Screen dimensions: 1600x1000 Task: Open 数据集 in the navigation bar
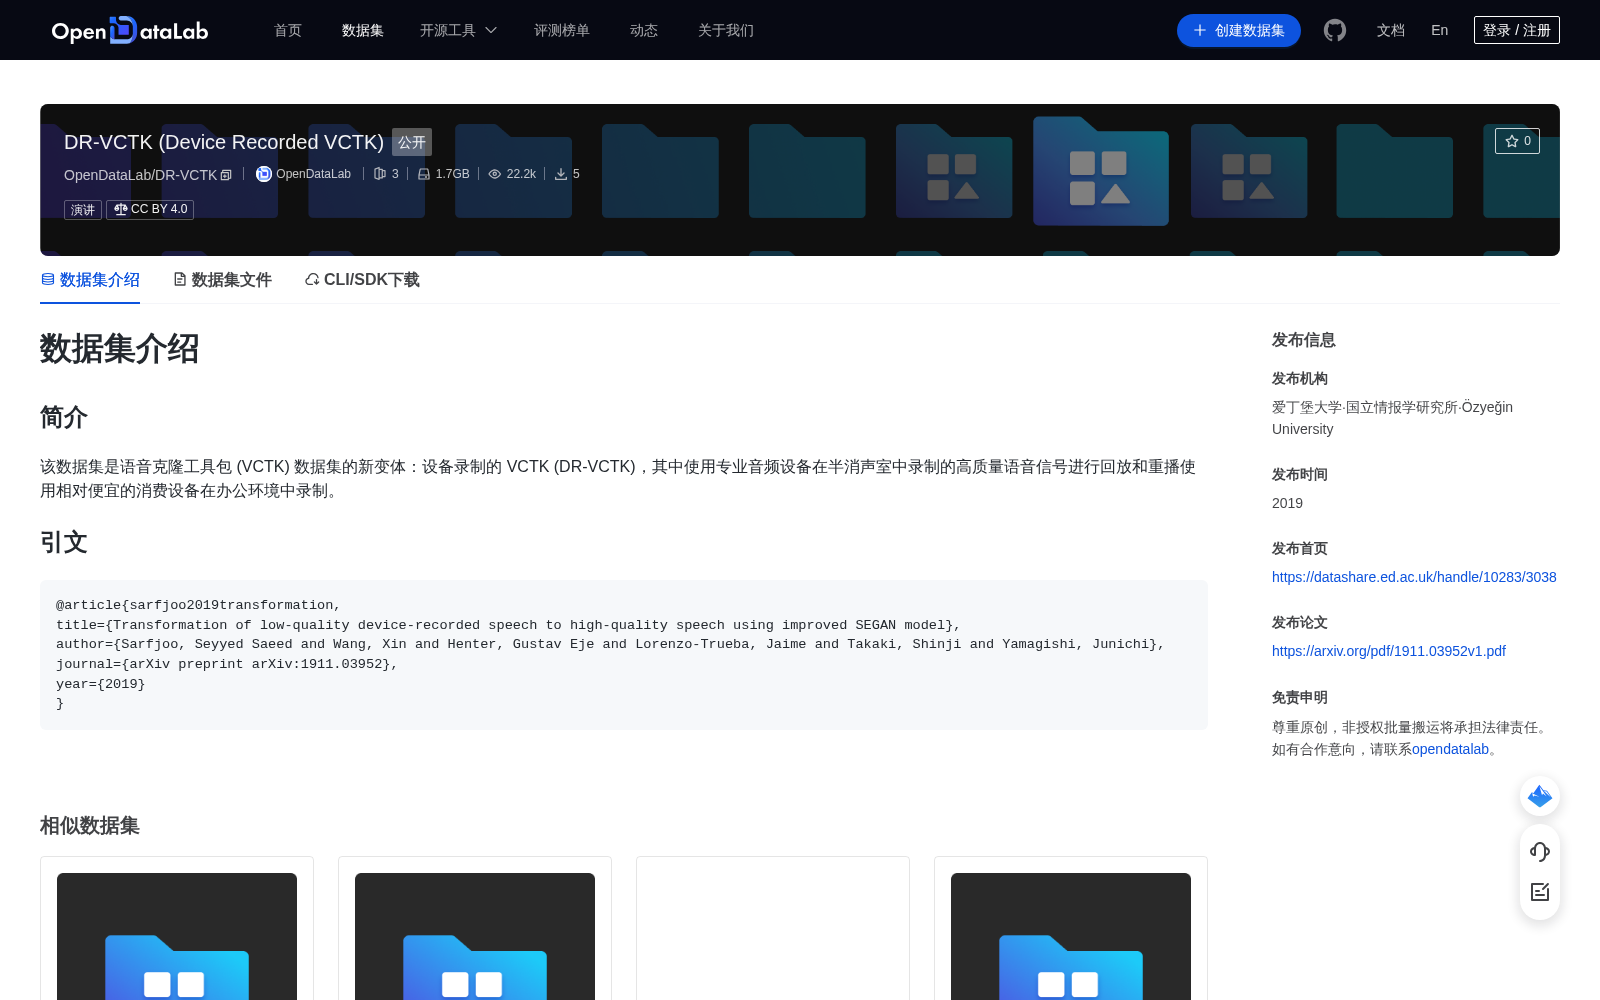coord(363,30)
